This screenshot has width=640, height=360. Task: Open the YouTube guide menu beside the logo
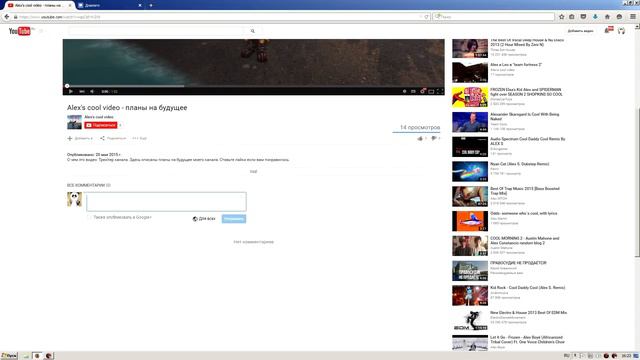(41, 31)
